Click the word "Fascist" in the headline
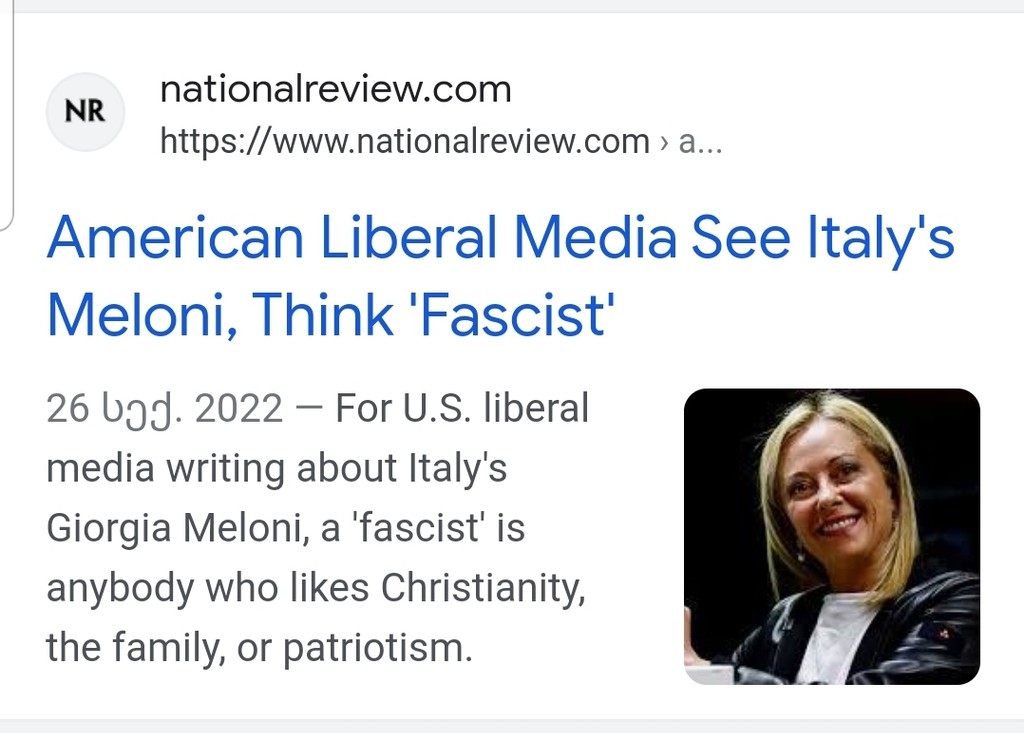This screenshot has height=733, width=1024. pyautogui.click(x=514, y=315)
